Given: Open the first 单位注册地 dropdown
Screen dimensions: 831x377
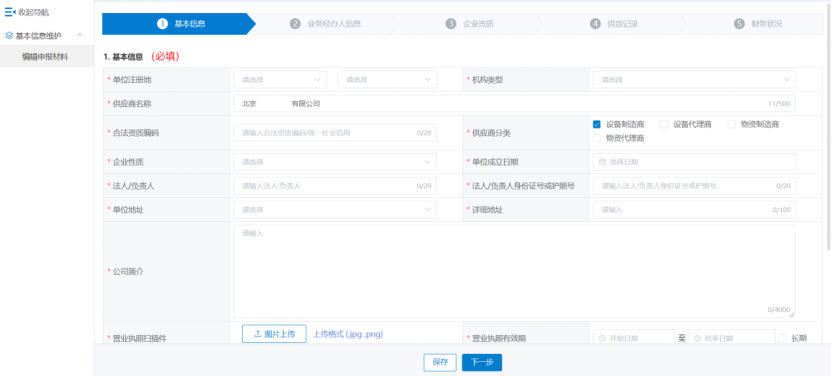Looking at the screenshot, I should pos(280,80).
